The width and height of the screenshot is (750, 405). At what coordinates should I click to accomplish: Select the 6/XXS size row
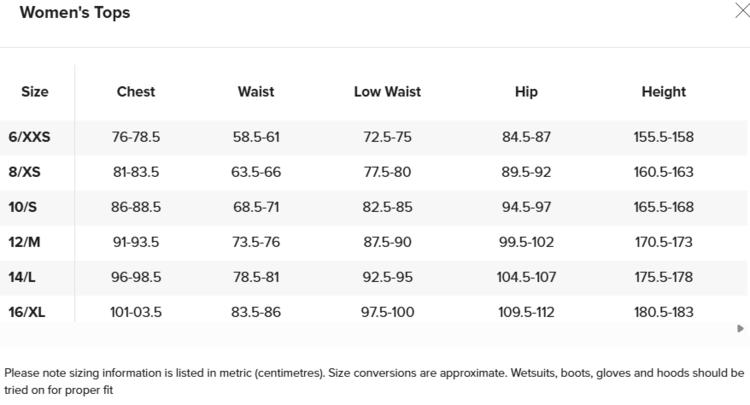30,137
